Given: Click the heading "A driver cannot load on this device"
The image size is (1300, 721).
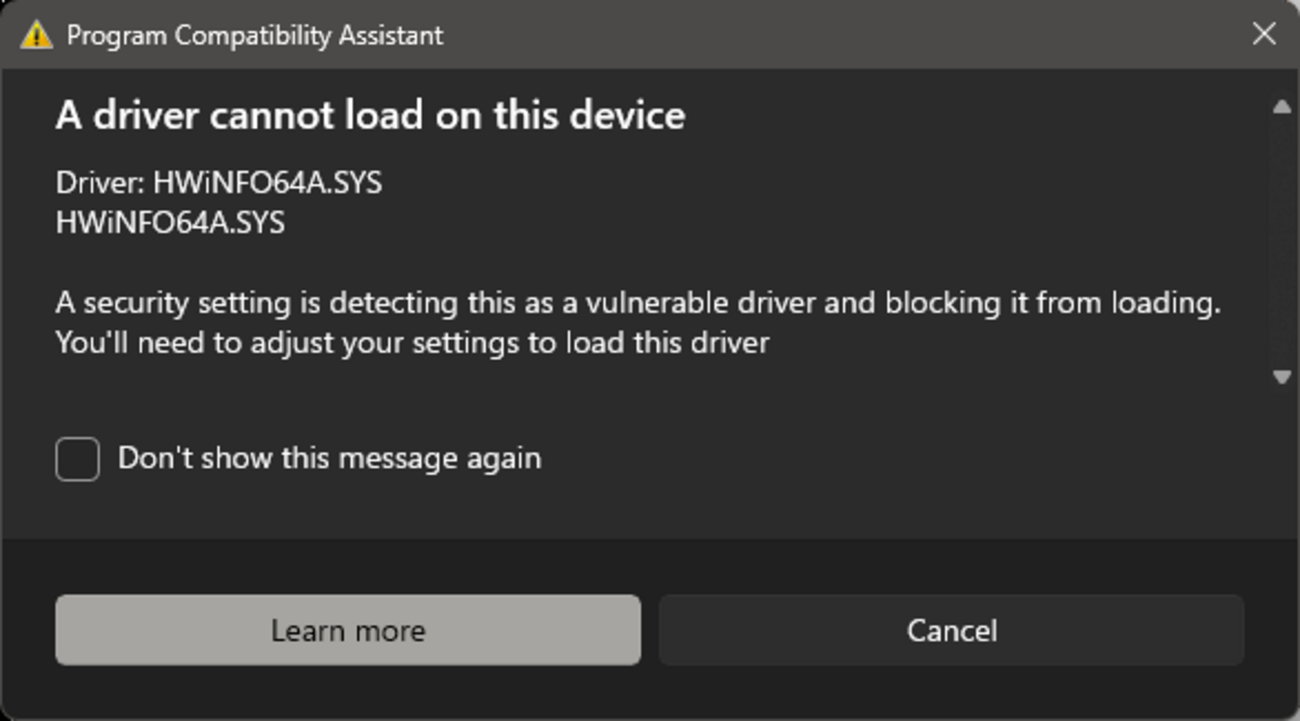Looking at the screenshot, I should coord(370,116).
